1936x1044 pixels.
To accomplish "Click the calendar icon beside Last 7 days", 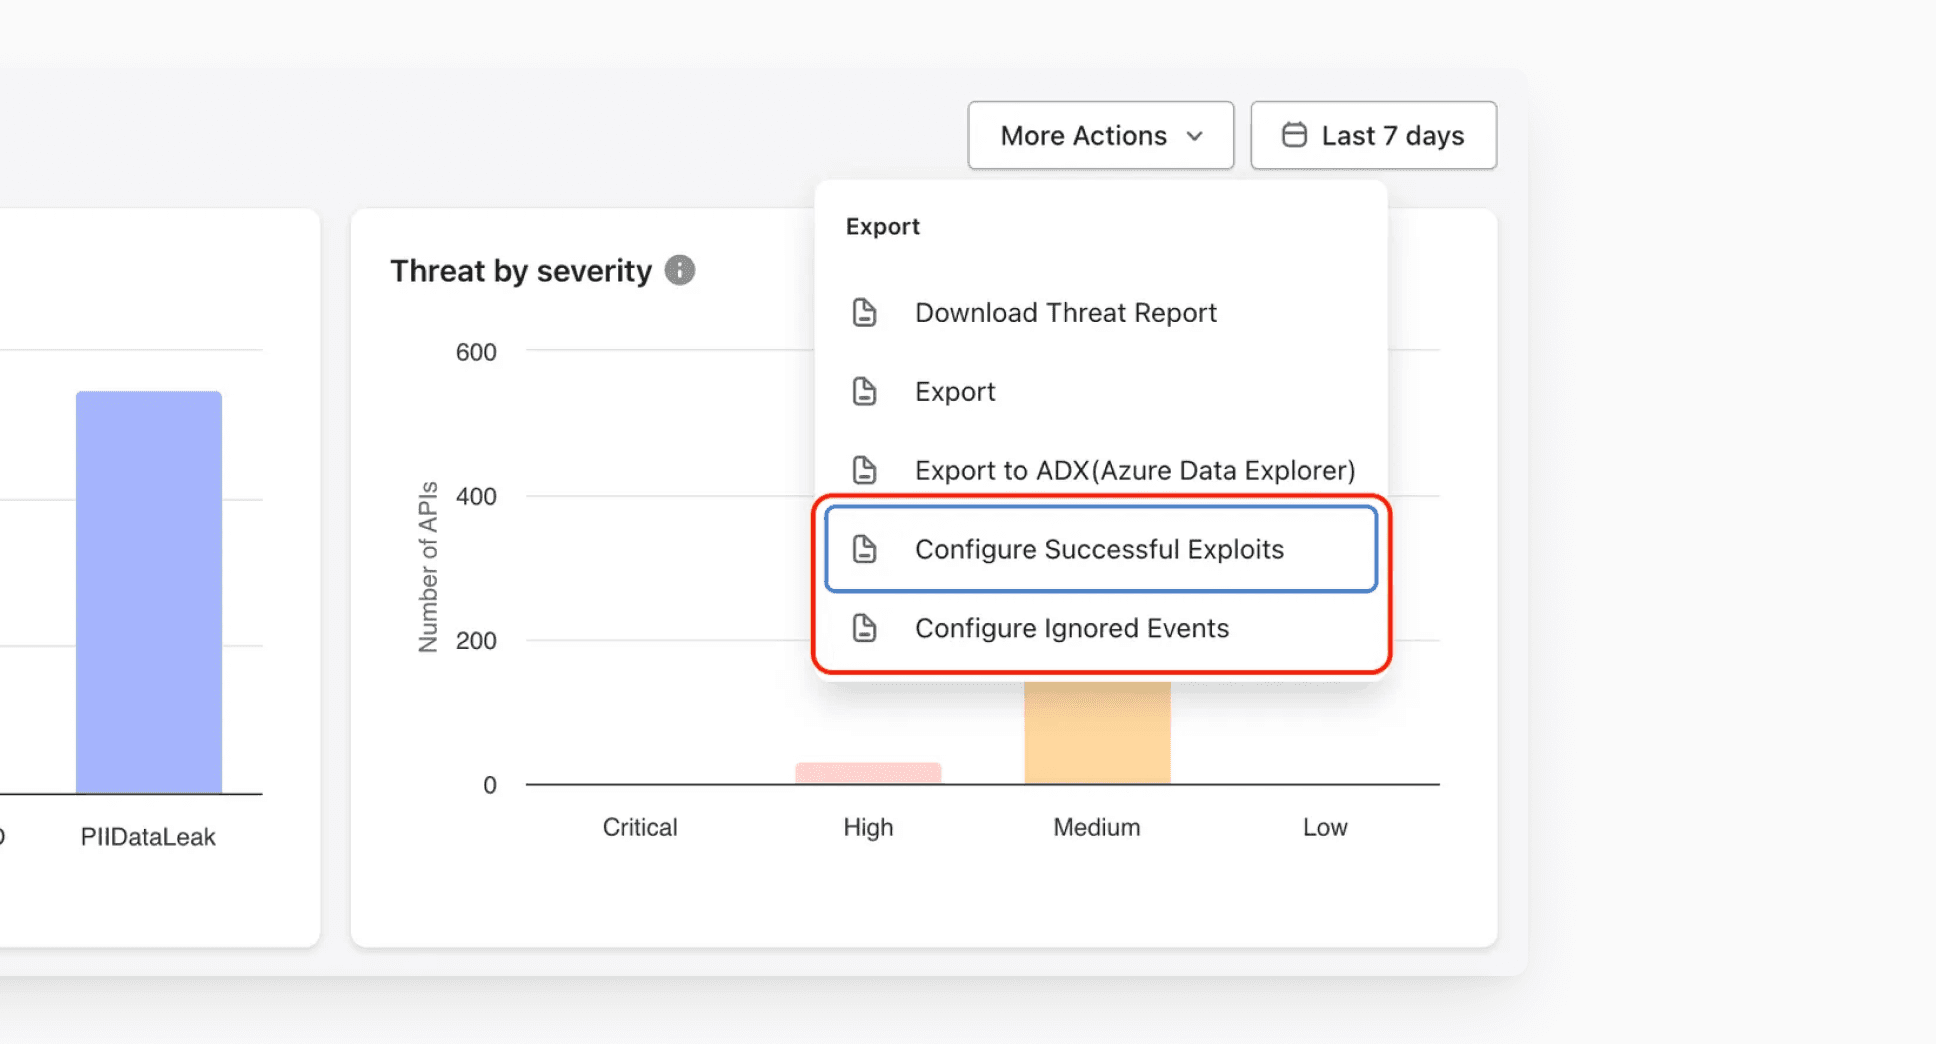I will (x=1294, y=135).
